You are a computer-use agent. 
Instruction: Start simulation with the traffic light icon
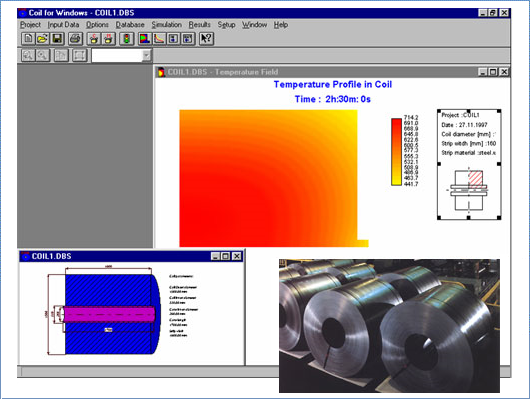(x=126, y=39)
